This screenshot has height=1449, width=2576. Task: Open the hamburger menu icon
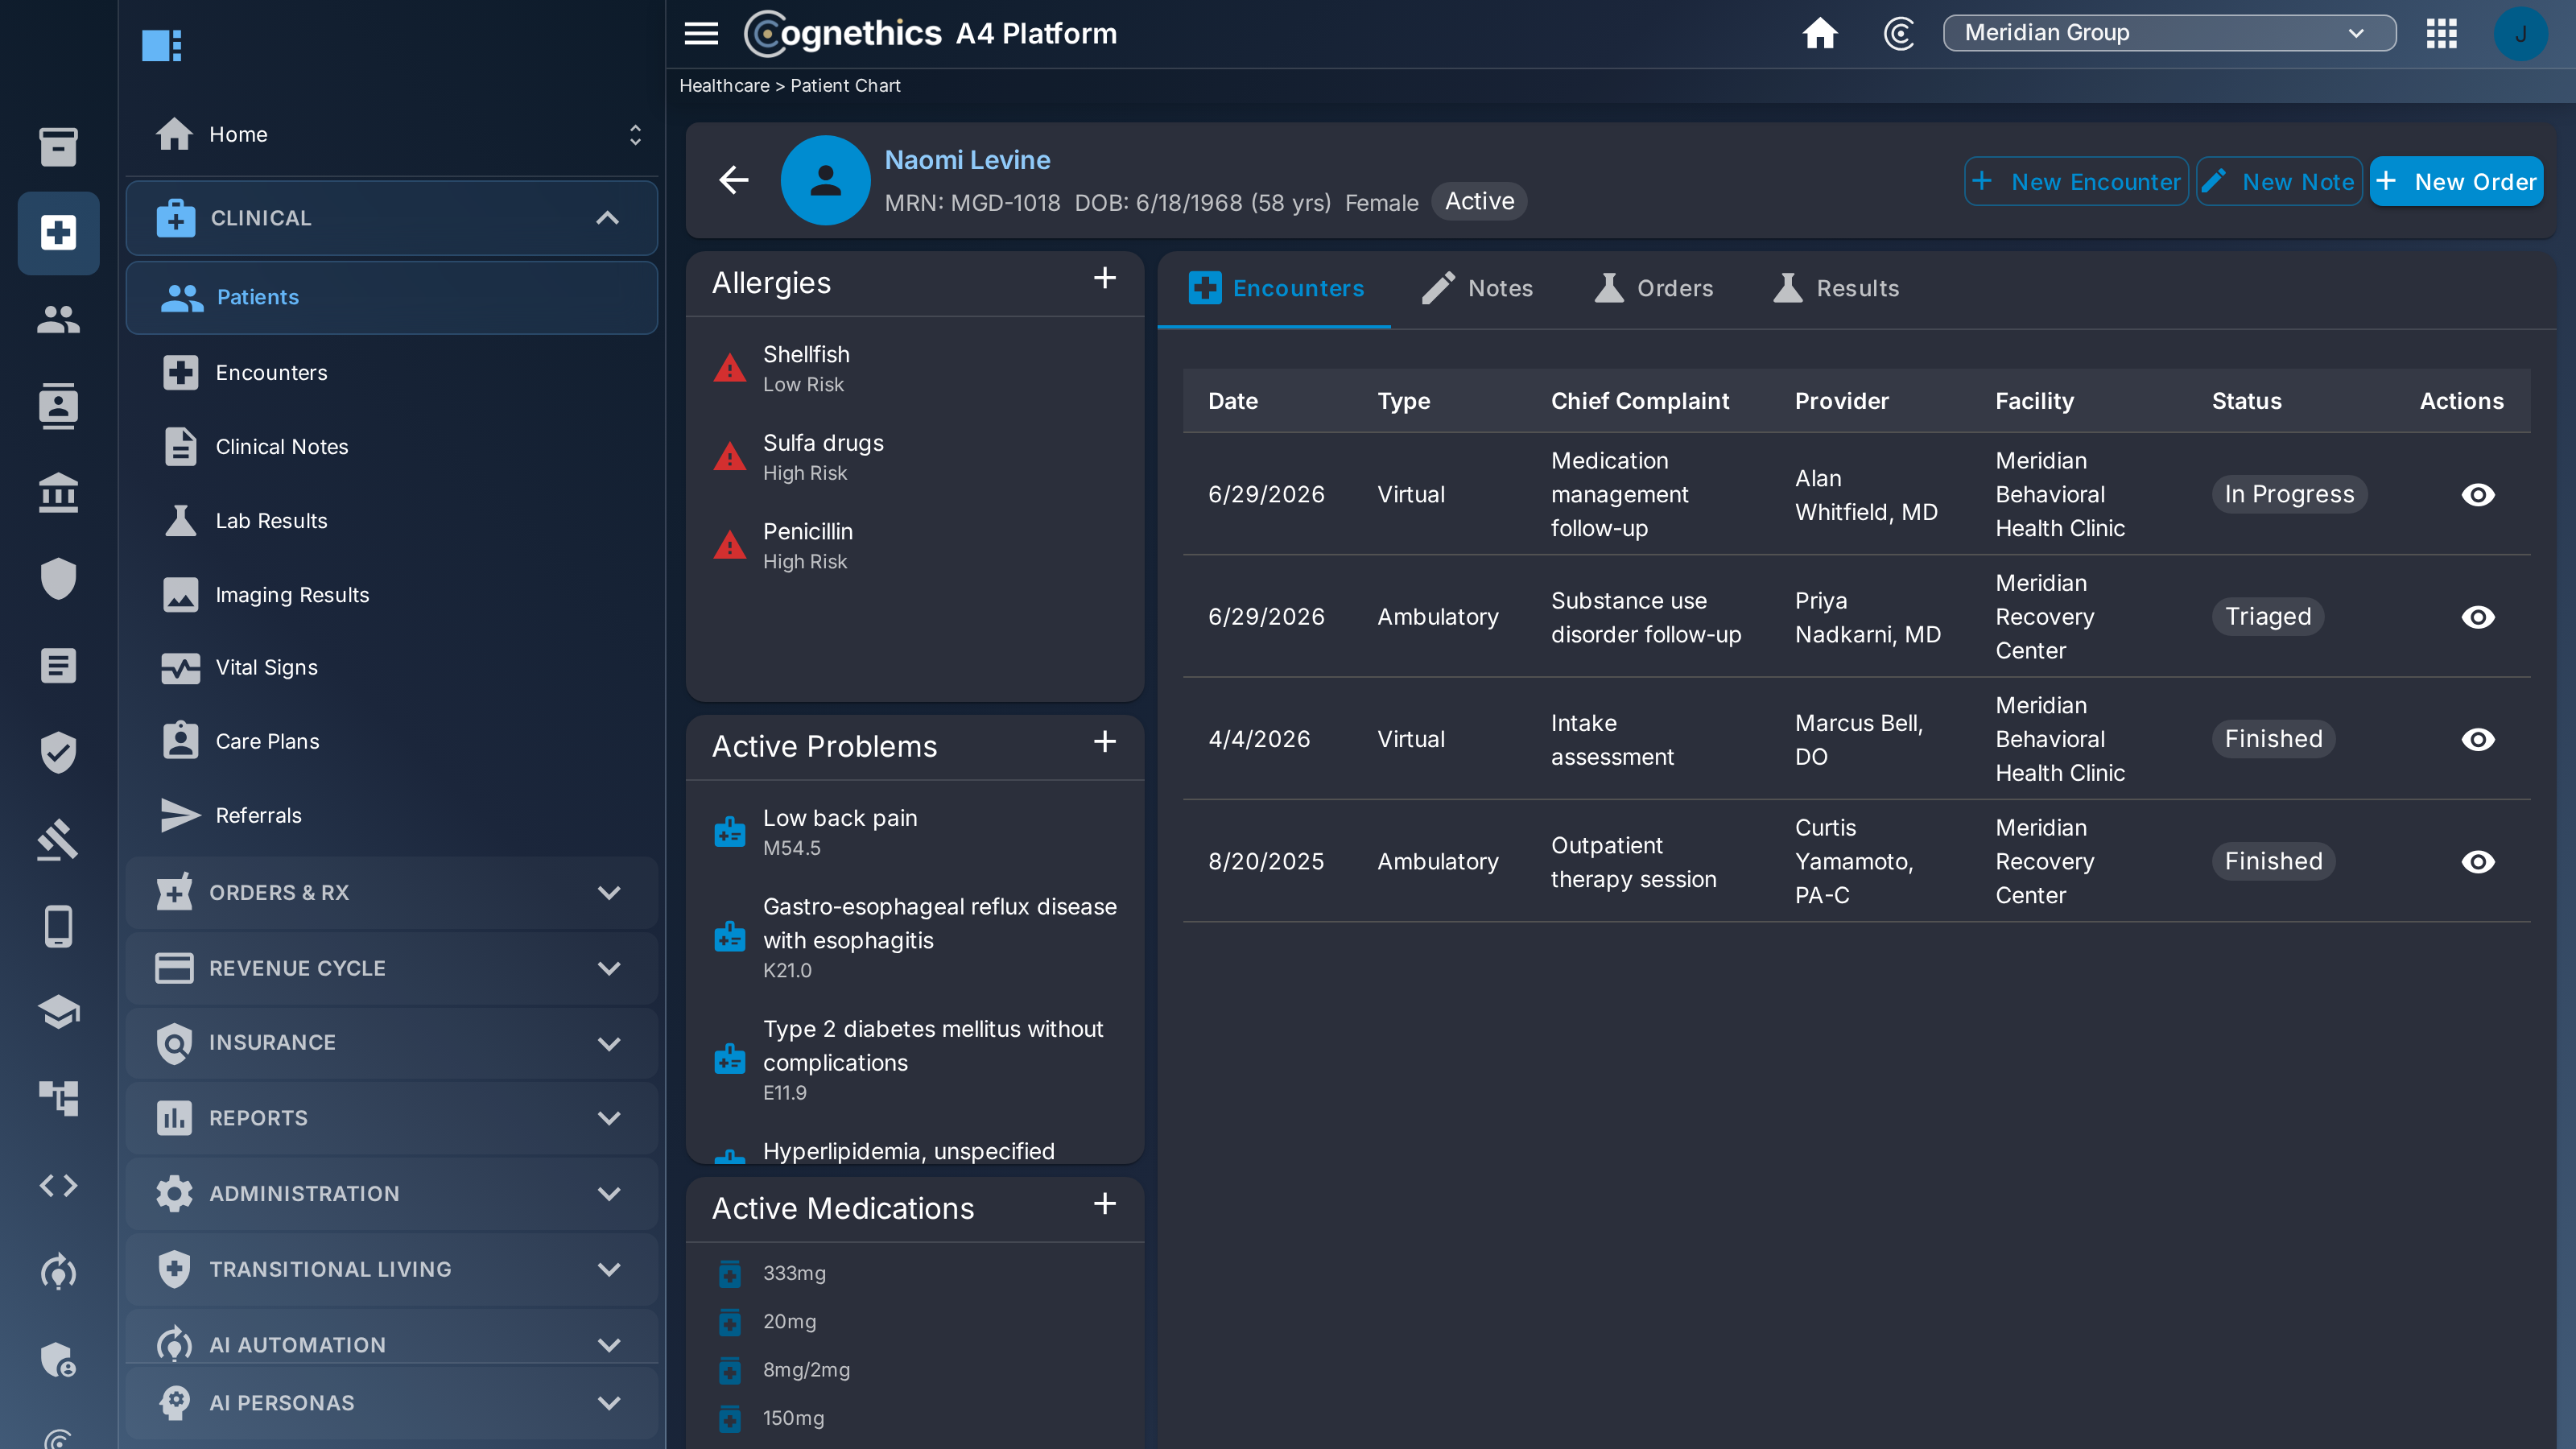pos(701,33)
